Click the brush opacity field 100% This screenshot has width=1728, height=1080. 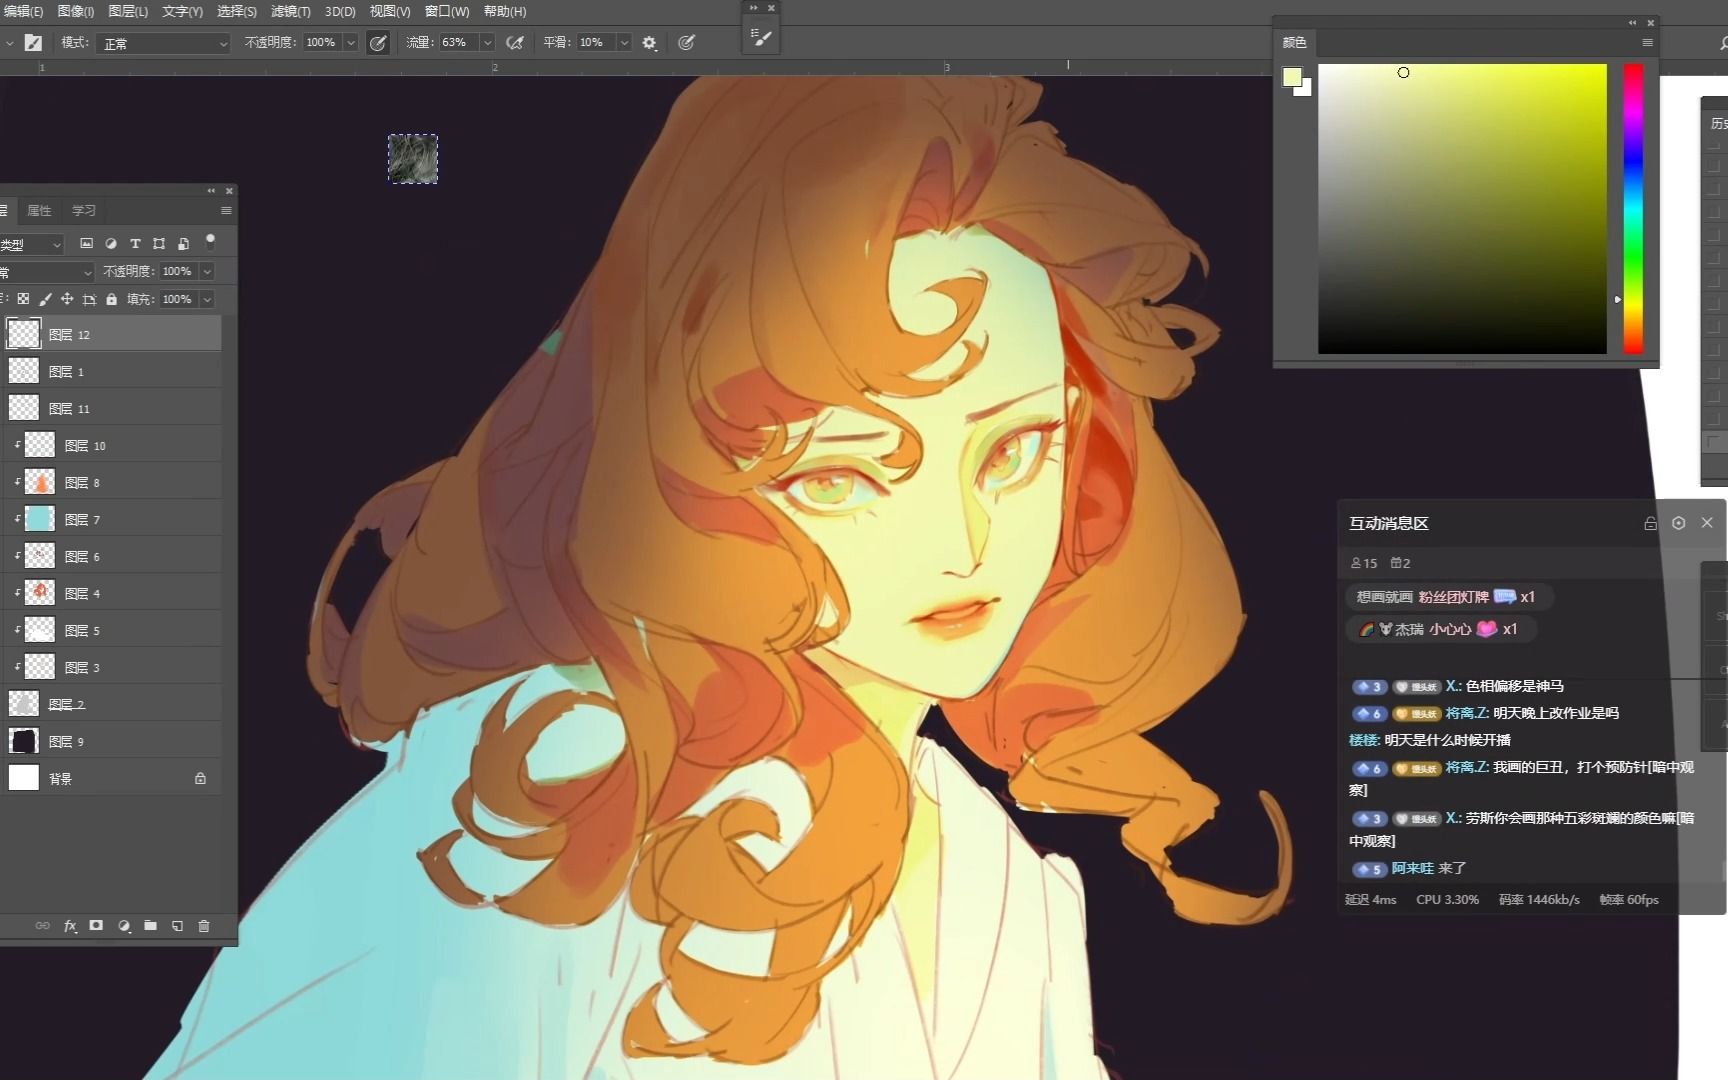click(x=321, y=43)
